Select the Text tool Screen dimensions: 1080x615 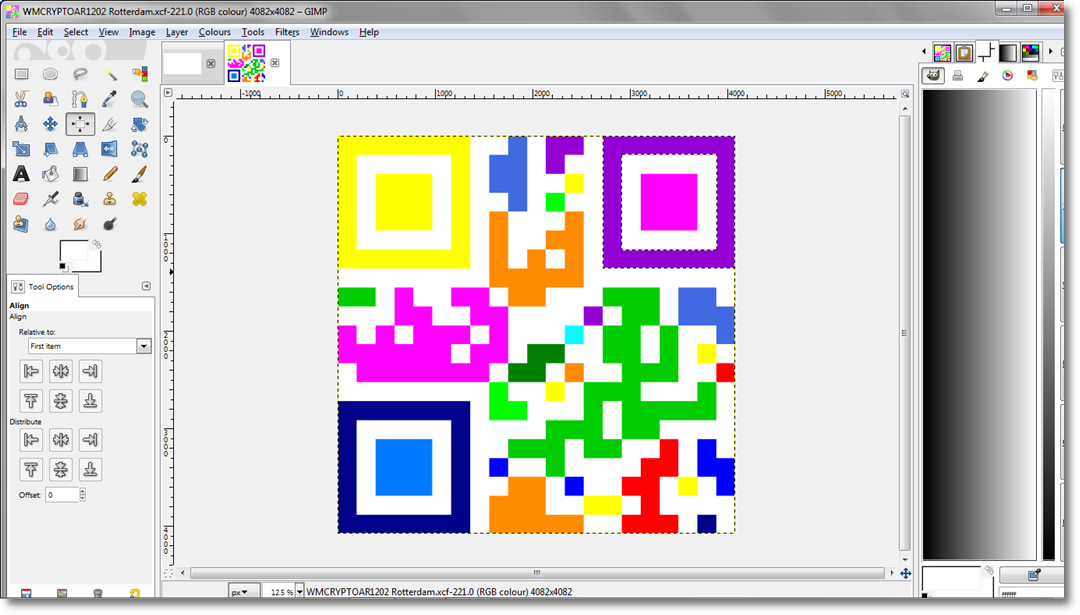21,174
